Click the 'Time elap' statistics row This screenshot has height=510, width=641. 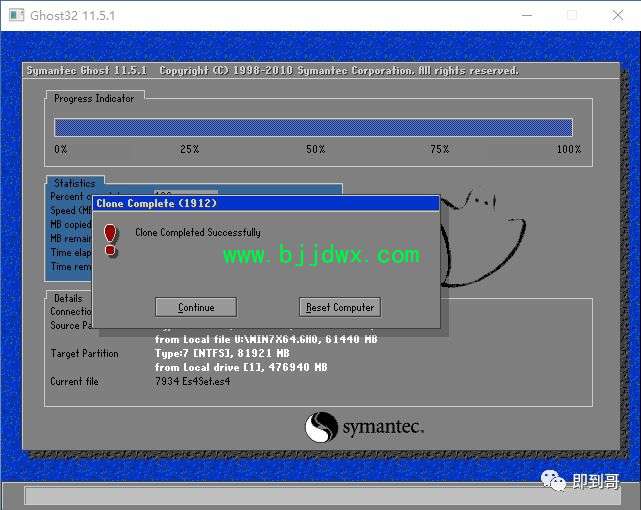pyautogui.click(x=71, y=253)
